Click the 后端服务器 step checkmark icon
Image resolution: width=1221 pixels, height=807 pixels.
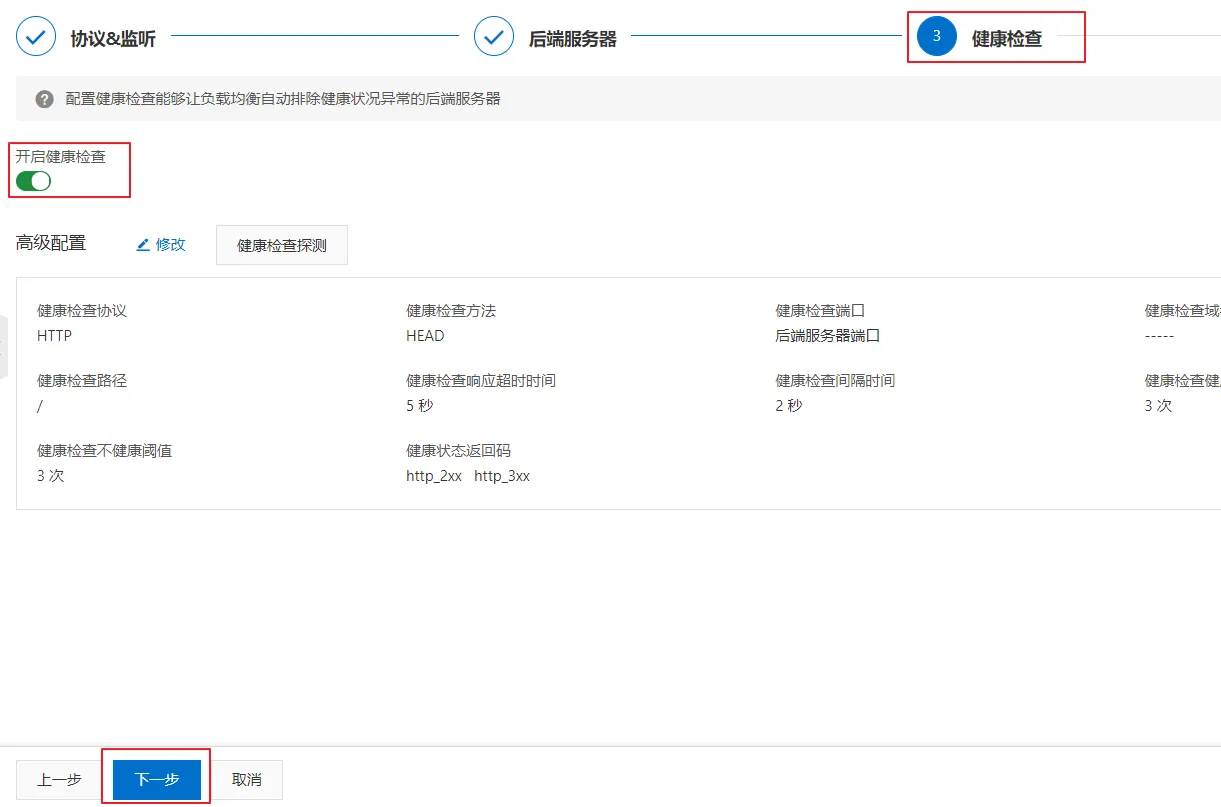494,37
